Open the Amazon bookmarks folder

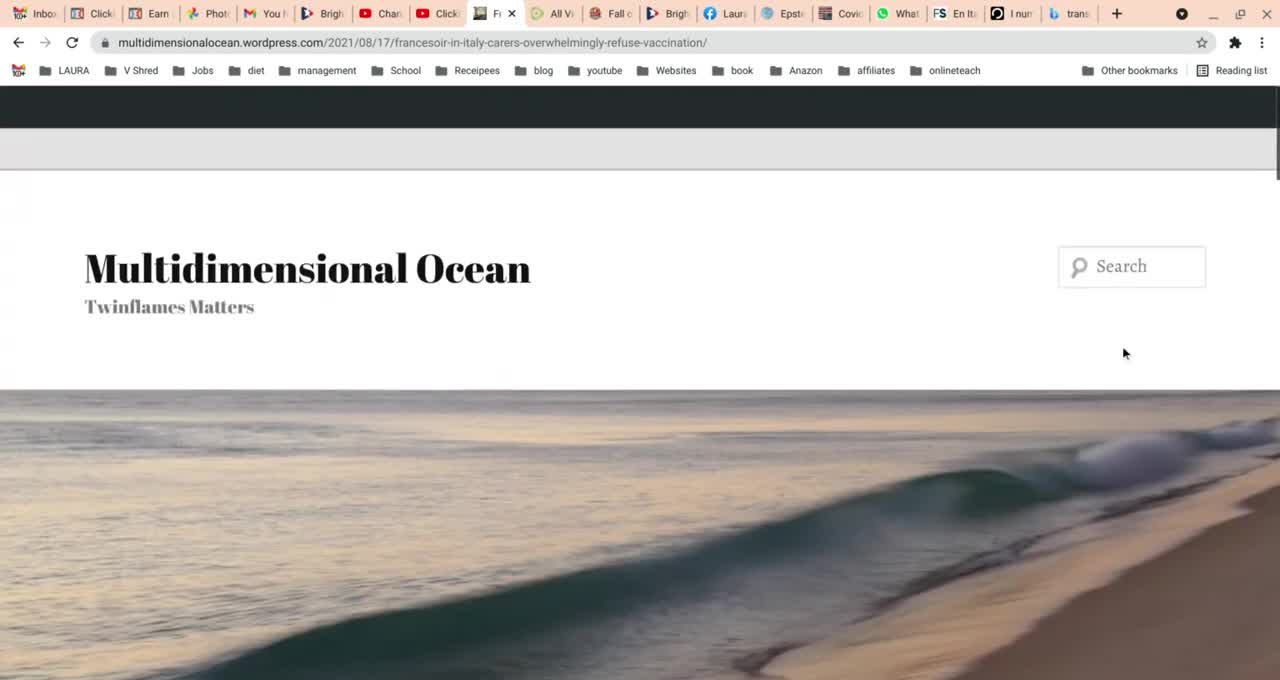coord(796,71)
